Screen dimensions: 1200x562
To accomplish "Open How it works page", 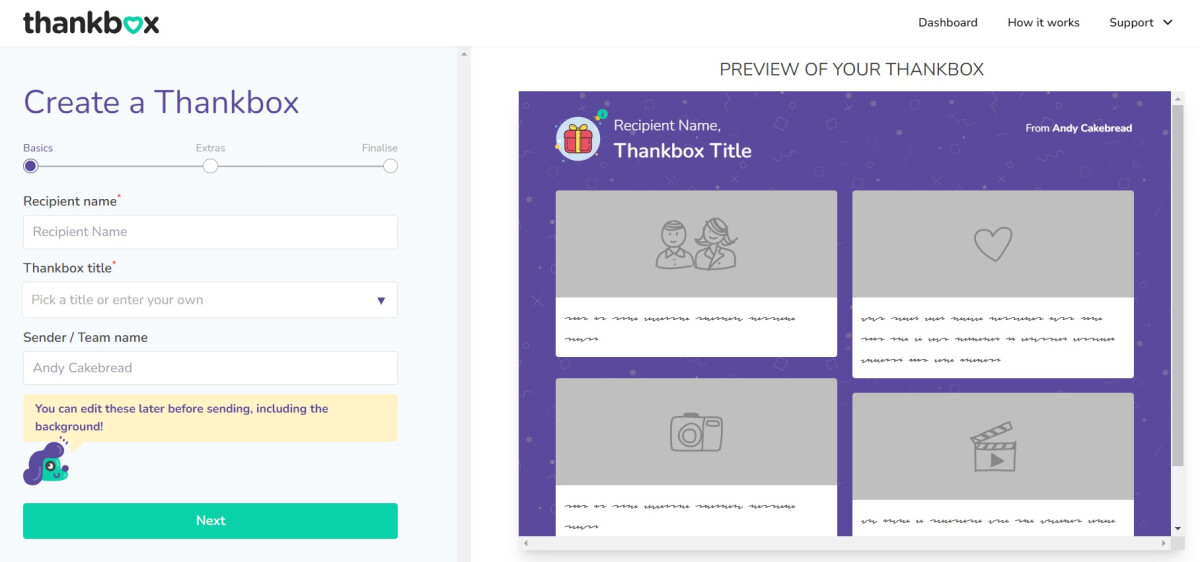I will click(x=1043, y=22).
